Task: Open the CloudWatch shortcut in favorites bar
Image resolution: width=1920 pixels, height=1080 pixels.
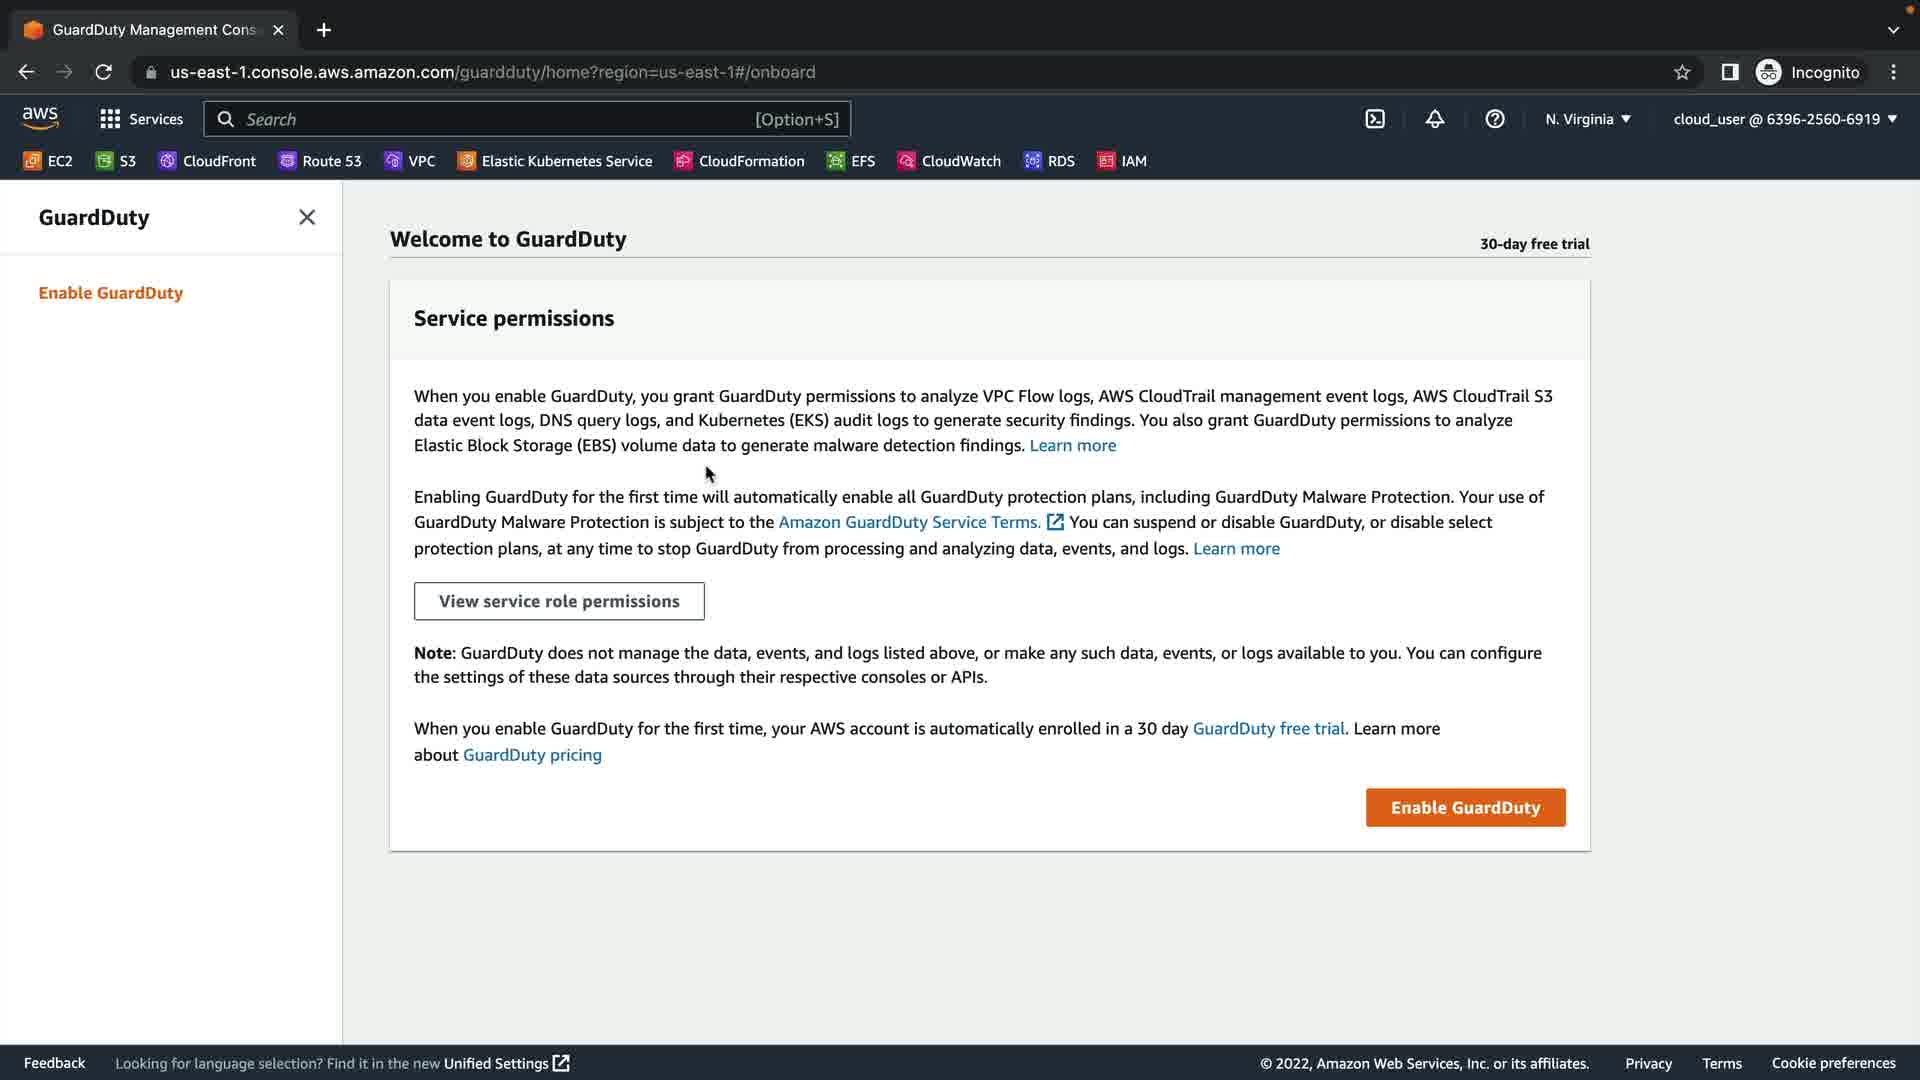Action: pos(949,161)
